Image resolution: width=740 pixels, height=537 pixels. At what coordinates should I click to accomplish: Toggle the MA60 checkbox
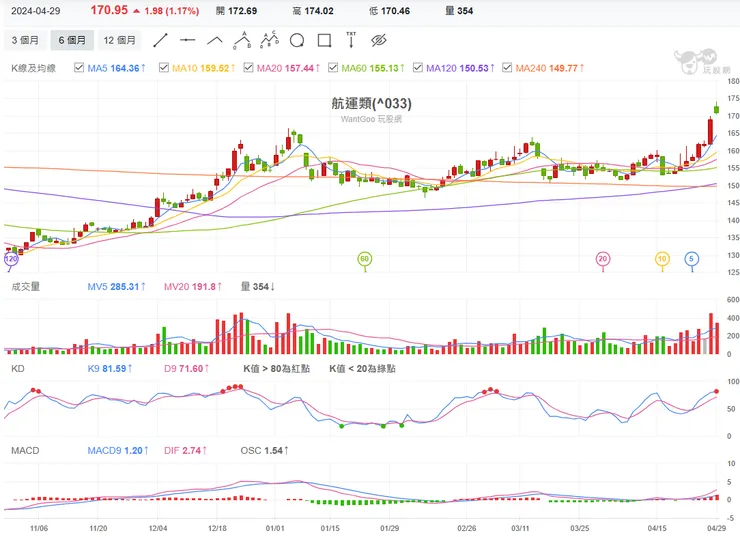coord(334,69)
